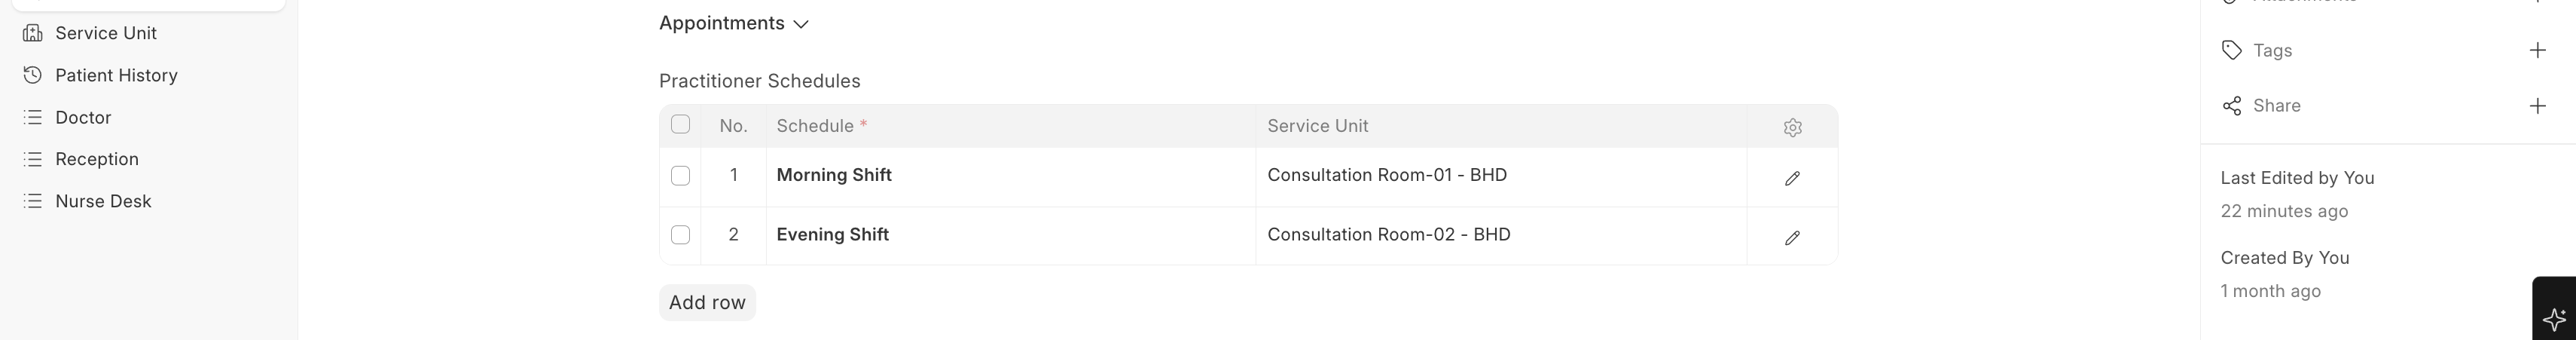The width and height of the screenshot is (2576, 340).
Task: Click the Patient History clock icon
Action: (33, 75)
